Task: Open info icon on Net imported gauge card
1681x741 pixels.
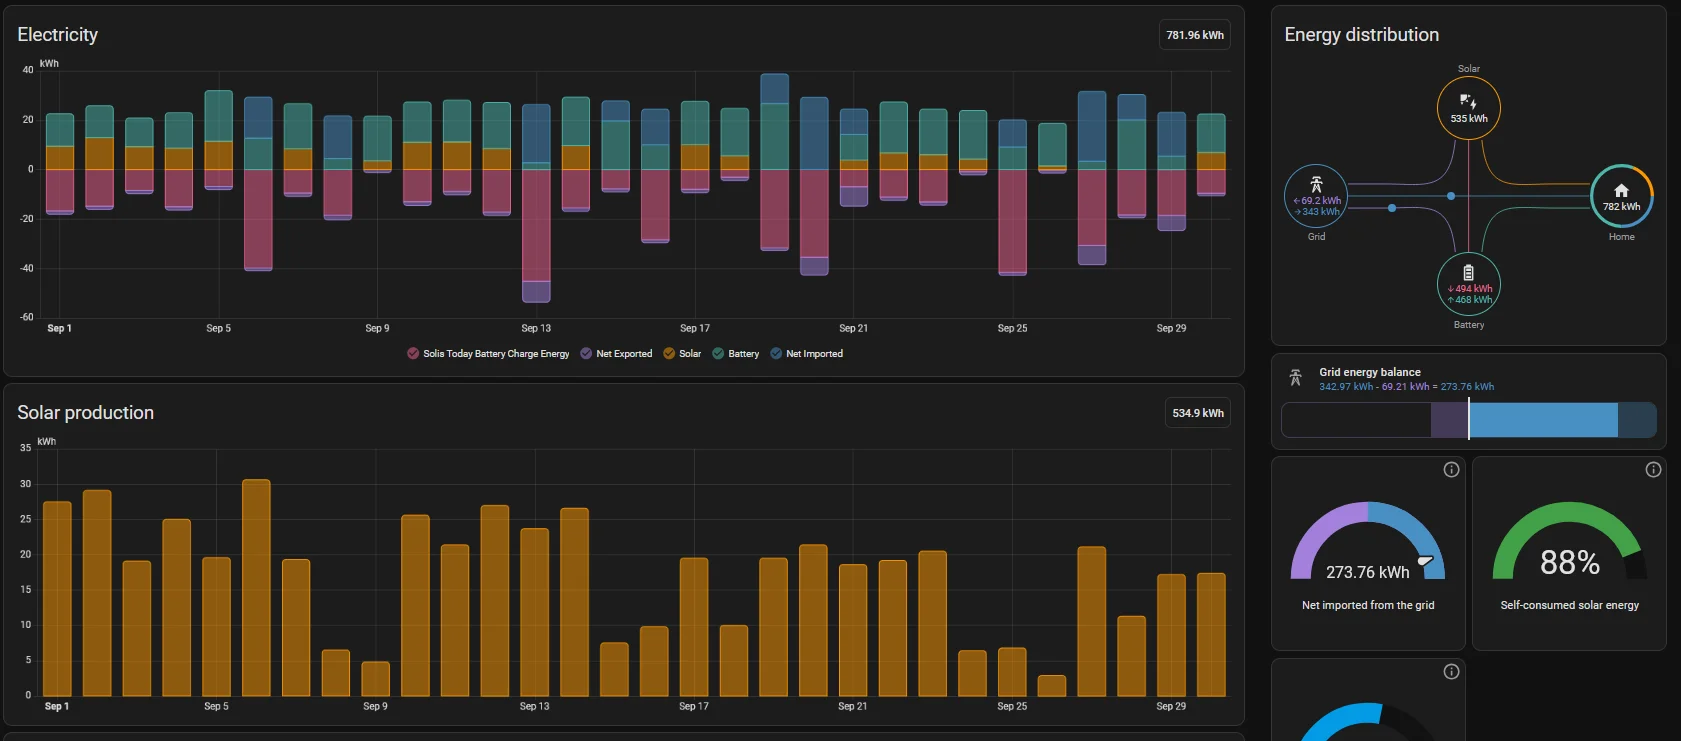Action: click(x=1451, y=470)
